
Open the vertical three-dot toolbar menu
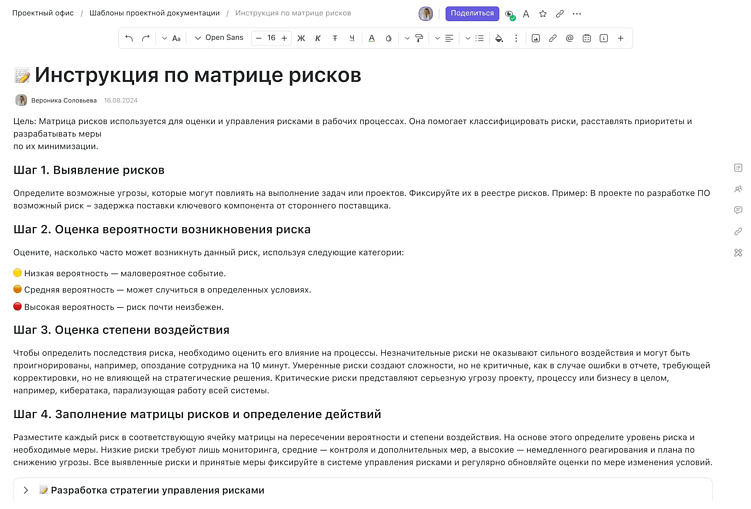[x=516, y=38]
